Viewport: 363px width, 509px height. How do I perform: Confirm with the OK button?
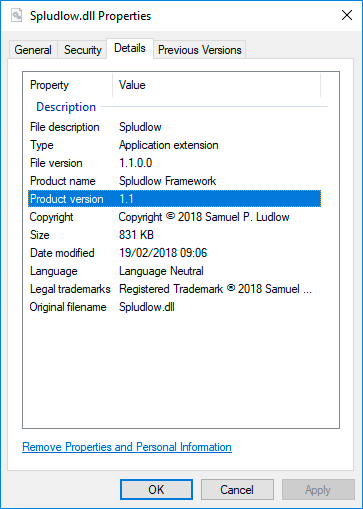point(156,490)
